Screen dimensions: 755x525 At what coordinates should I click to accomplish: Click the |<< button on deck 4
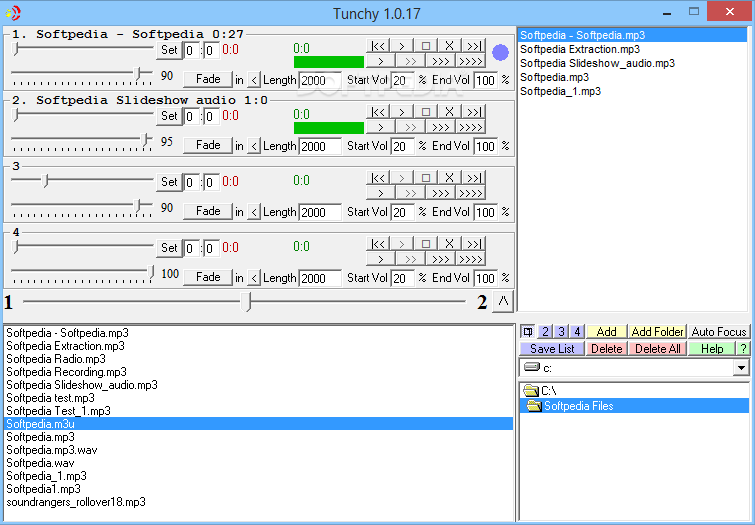coord(378,244)
